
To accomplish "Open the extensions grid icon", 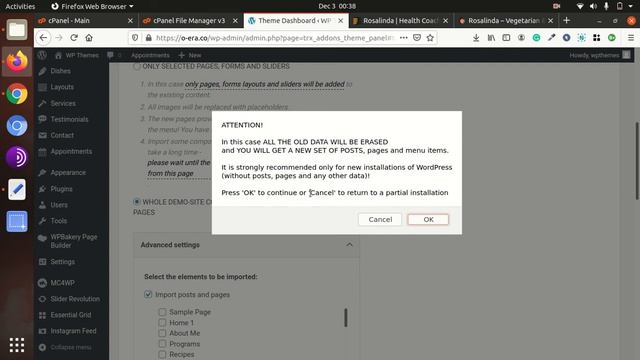I will coord(596,38).
